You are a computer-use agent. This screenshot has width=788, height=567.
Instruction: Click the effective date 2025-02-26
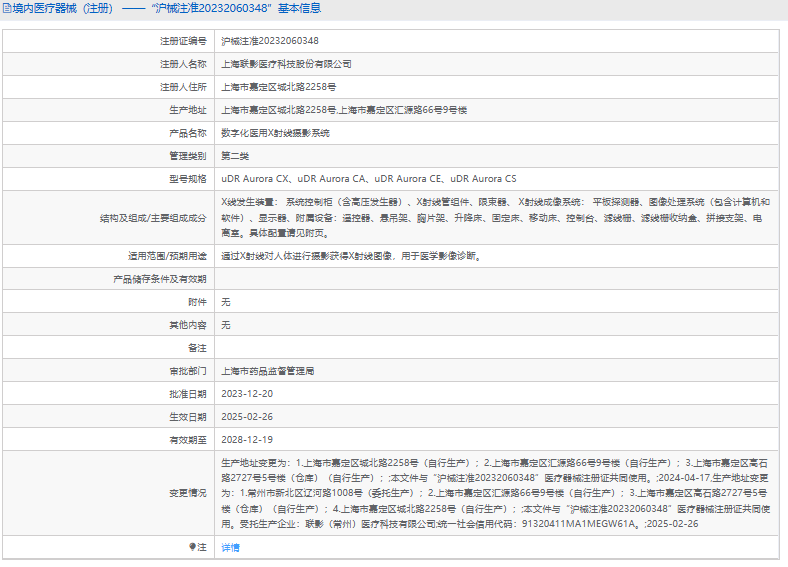pyautogui.click(x=246, y=417)
